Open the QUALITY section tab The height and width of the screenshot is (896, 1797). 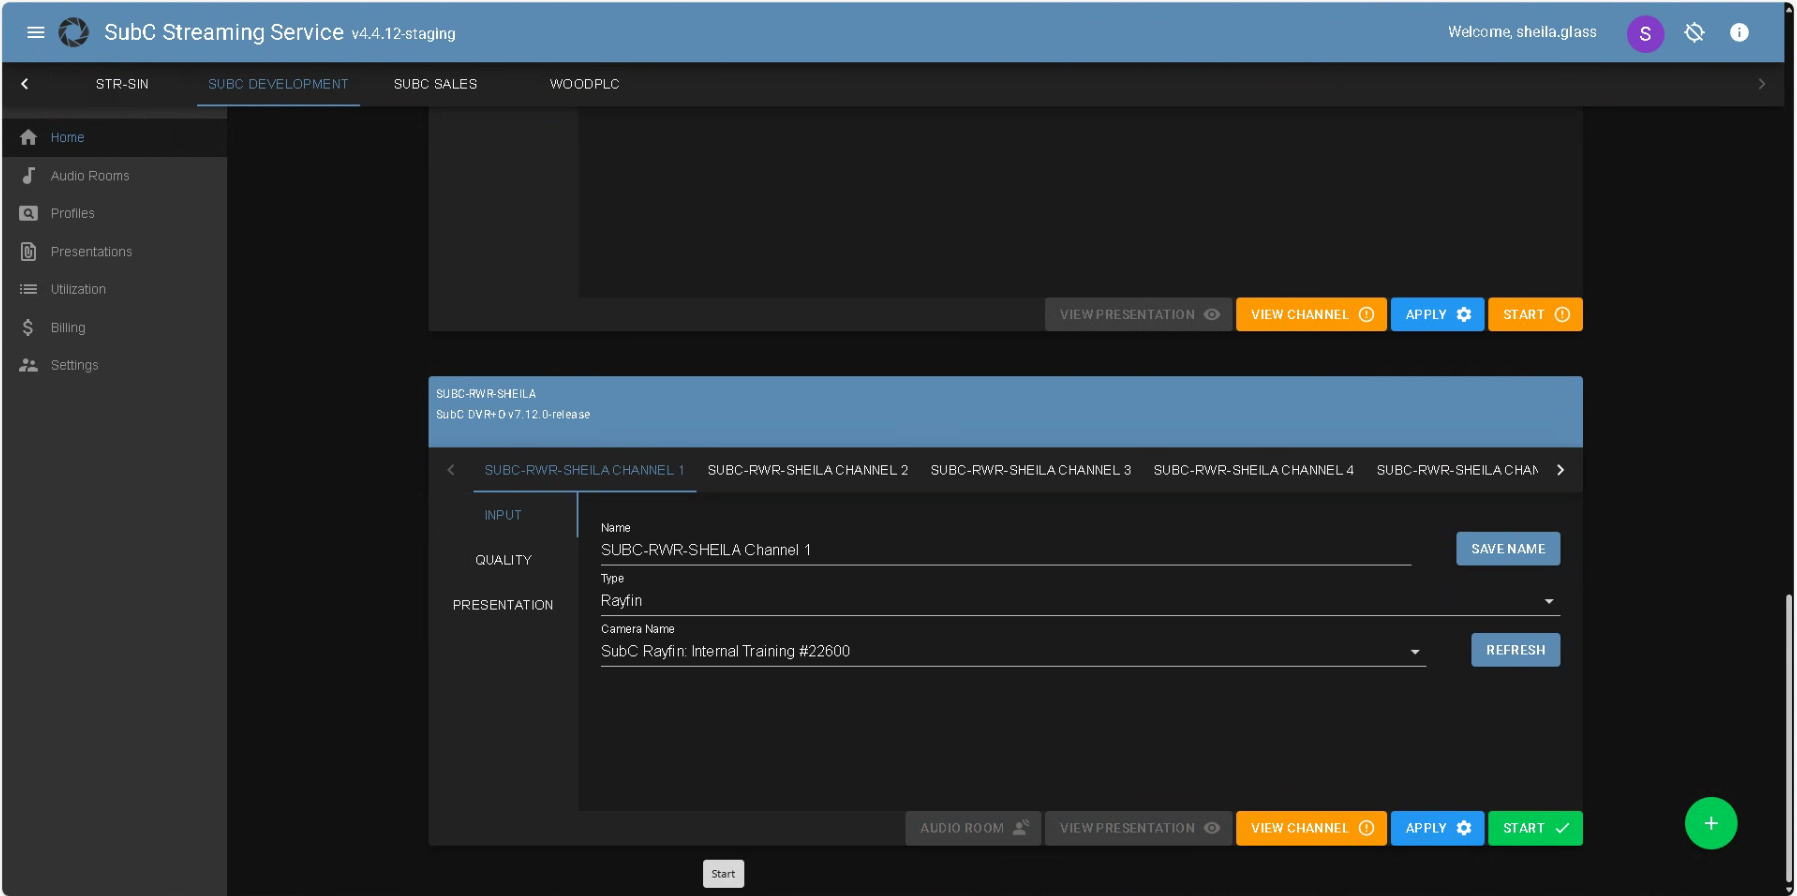click(x=503, y=560)
